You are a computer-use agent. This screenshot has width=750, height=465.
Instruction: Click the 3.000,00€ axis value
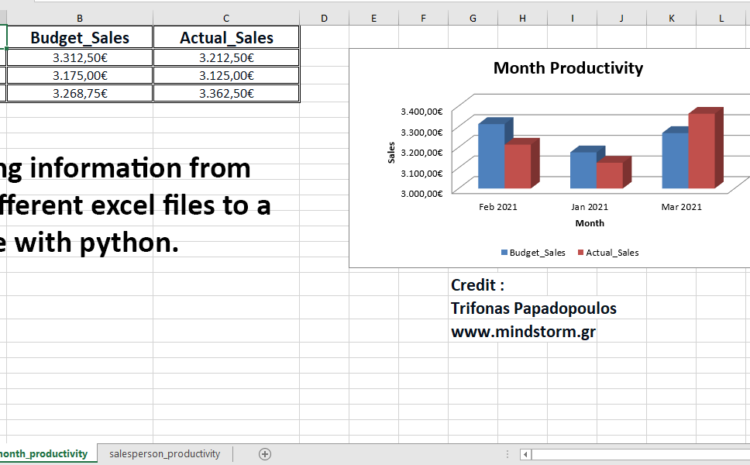point(421,193)
